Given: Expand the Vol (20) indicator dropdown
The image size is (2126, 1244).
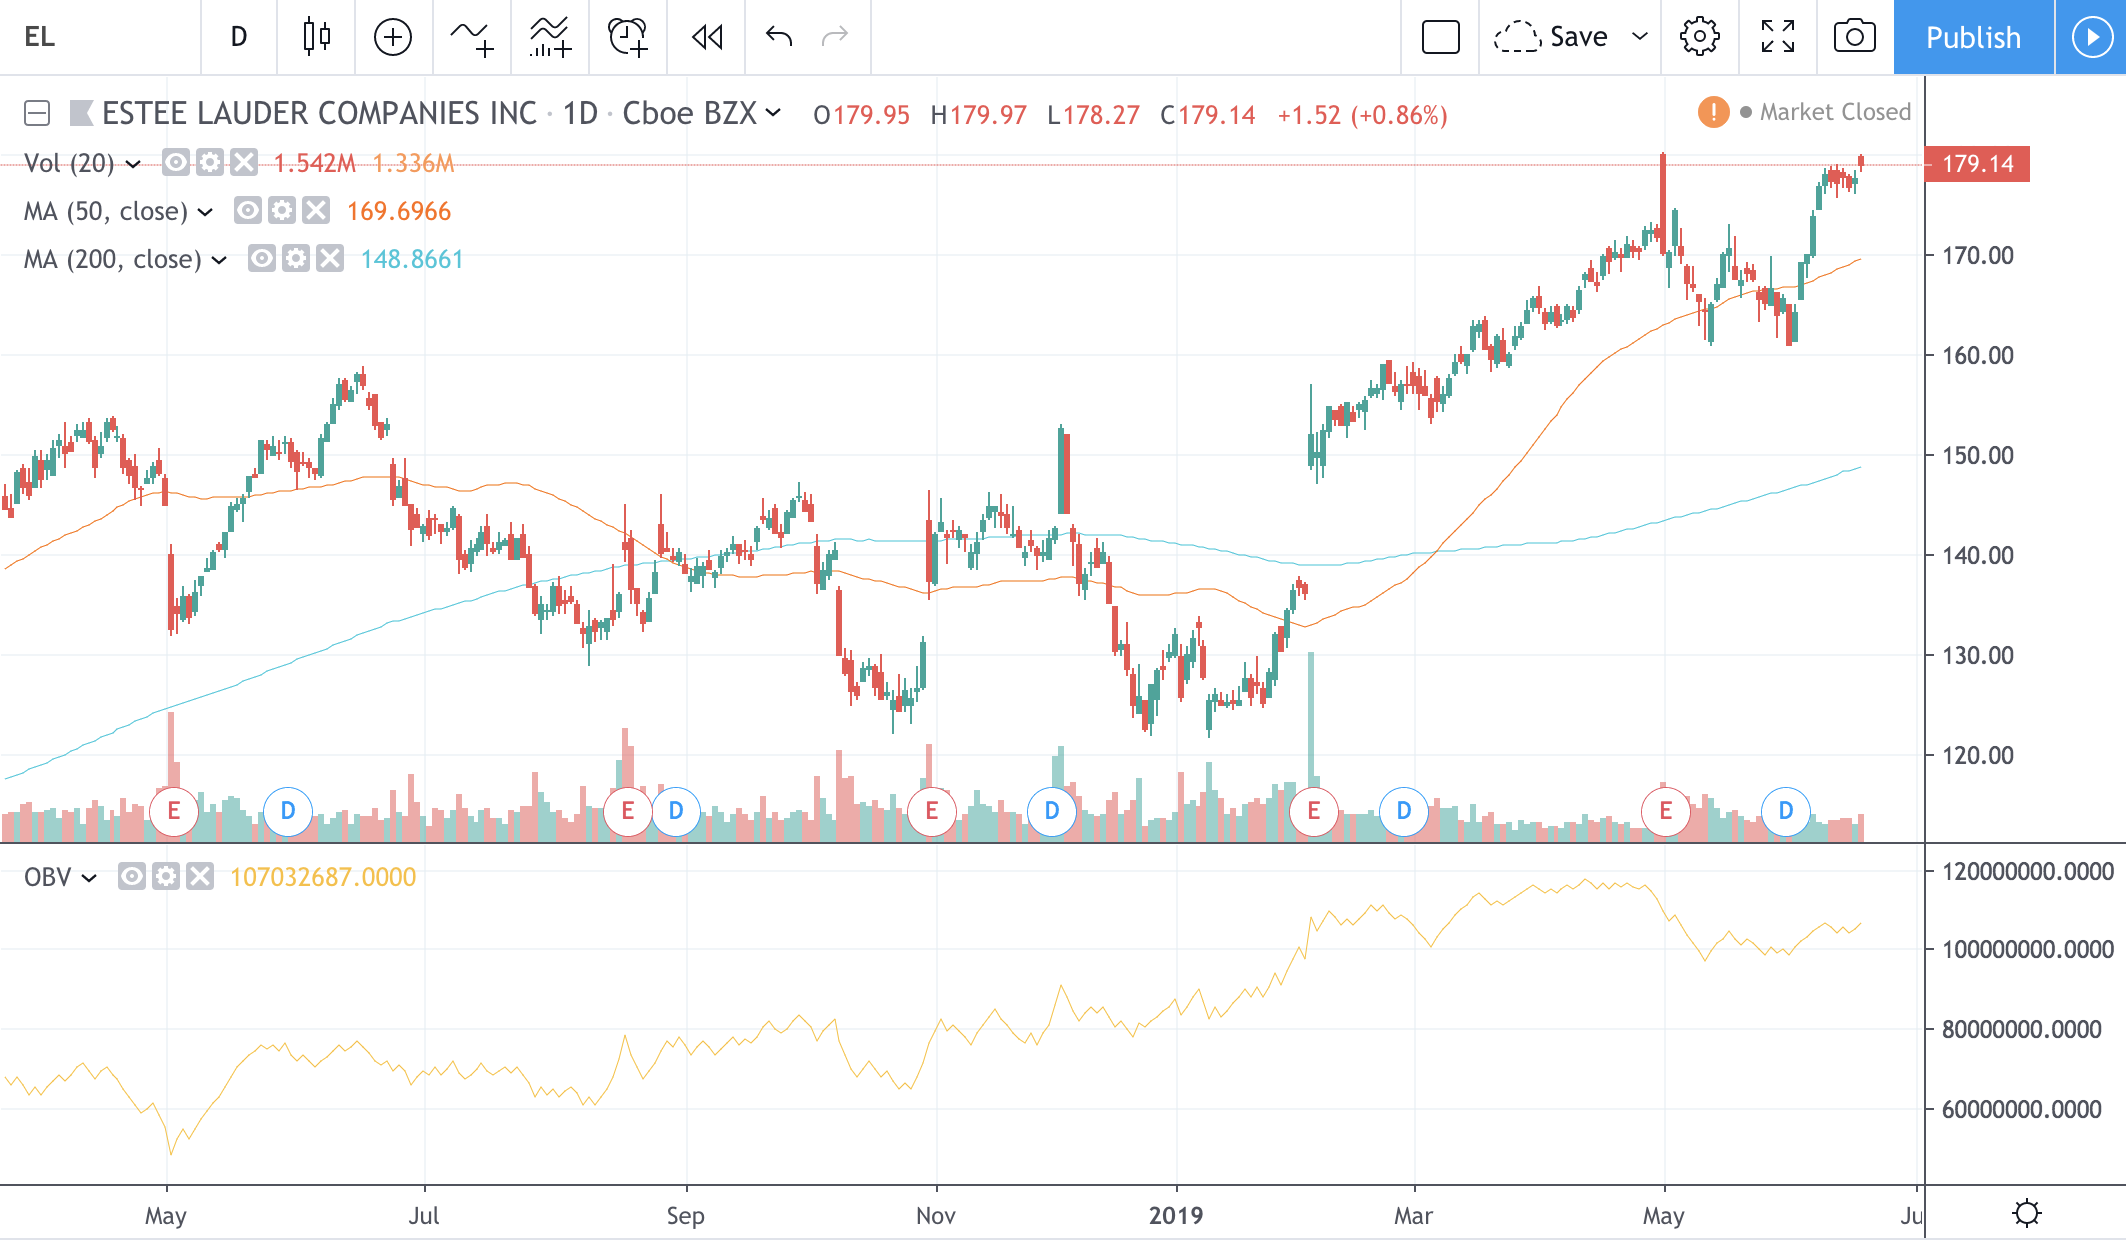Looking at the screenshot, I should [x=133, y=163].
